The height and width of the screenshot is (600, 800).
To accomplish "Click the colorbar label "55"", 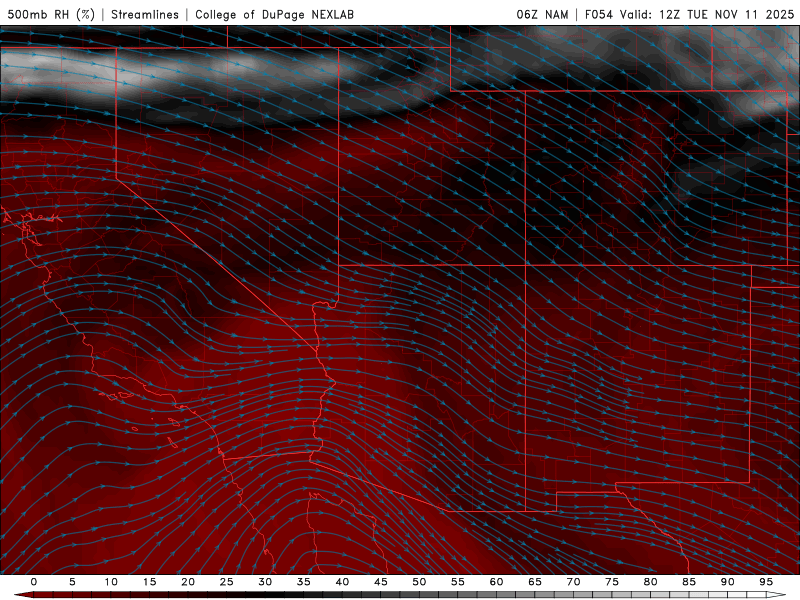I will coord(458,582).
